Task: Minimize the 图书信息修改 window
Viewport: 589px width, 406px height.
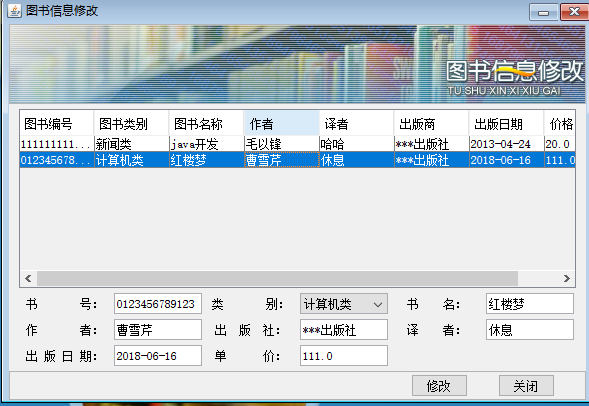Action: (544, 12)
